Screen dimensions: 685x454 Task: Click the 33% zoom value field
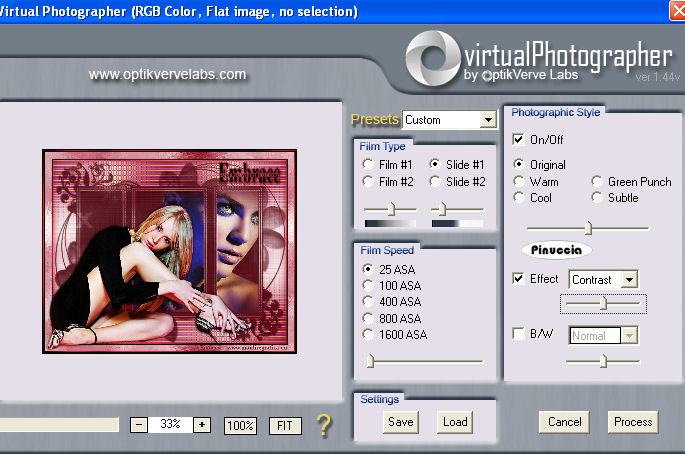[x=170, y=425]
